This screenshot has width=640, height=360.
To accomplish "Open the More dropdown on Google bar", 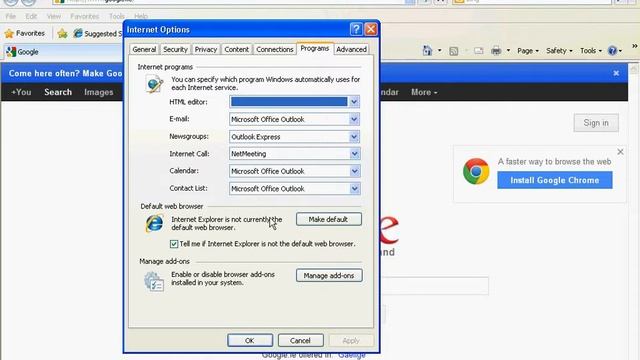I will pyautogui.click(x=424, y=92).
